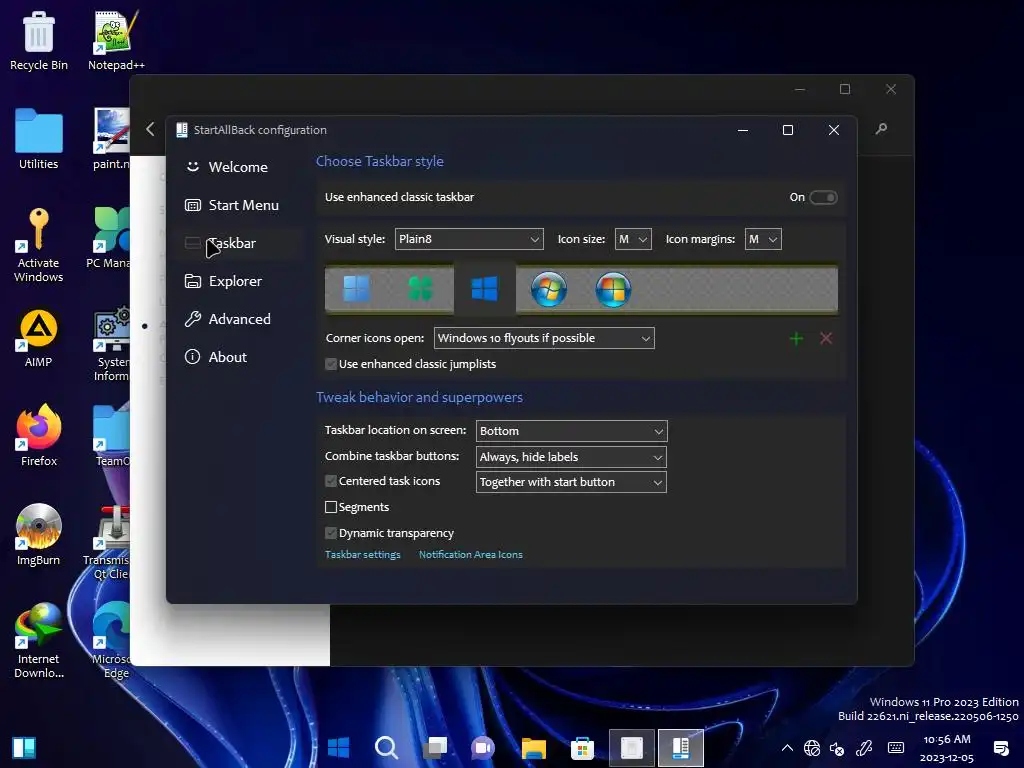Image resolution: width=1024 pixels, height=768 pixels.
Task: Choose the green clover start button icon
Action: pos(421,289)
